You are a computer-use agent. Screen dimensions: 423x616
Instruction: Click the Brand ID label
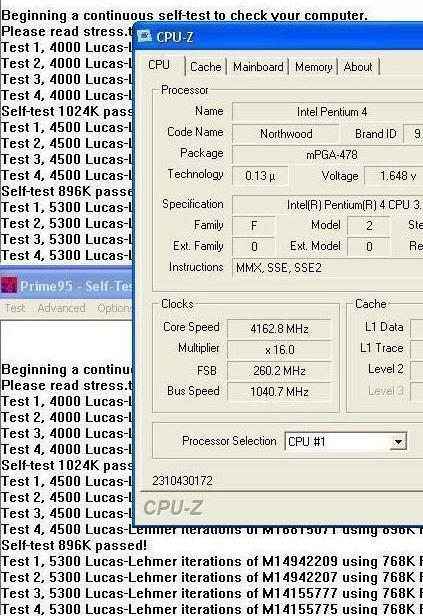click(375, 134)
